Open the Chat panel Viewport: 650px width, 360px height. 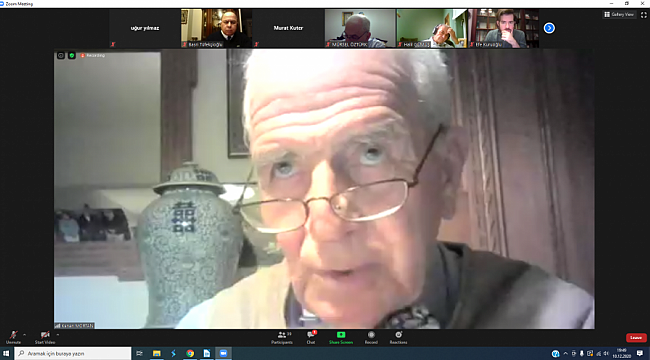point(311,338)
